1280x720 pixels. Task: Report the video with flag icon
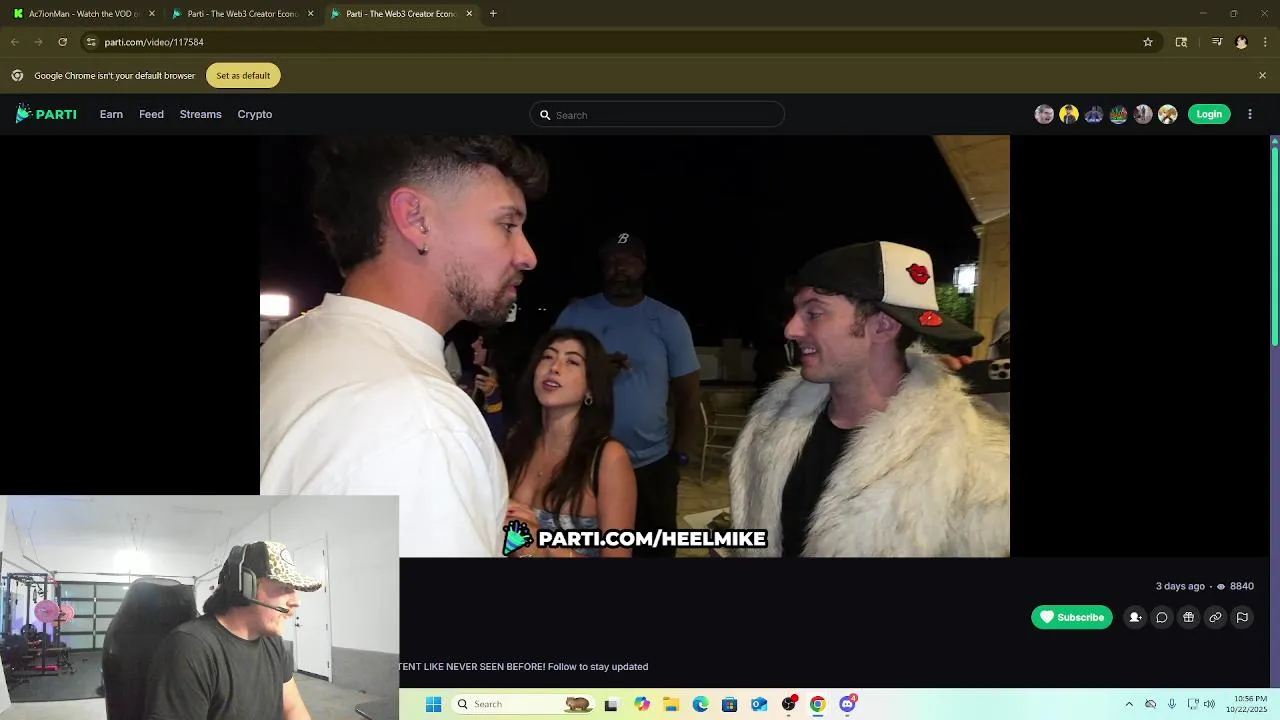pos(1242,617)
